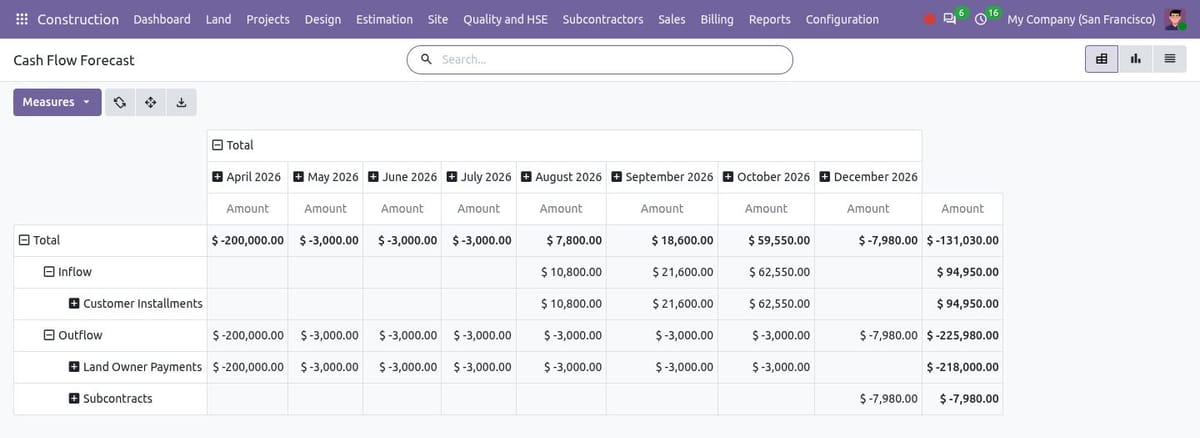Image resolution: width=1200 pixels, height=438 pixels.
Task: Click the Outflow total $ -225,980.00
Action: (962, 335)
